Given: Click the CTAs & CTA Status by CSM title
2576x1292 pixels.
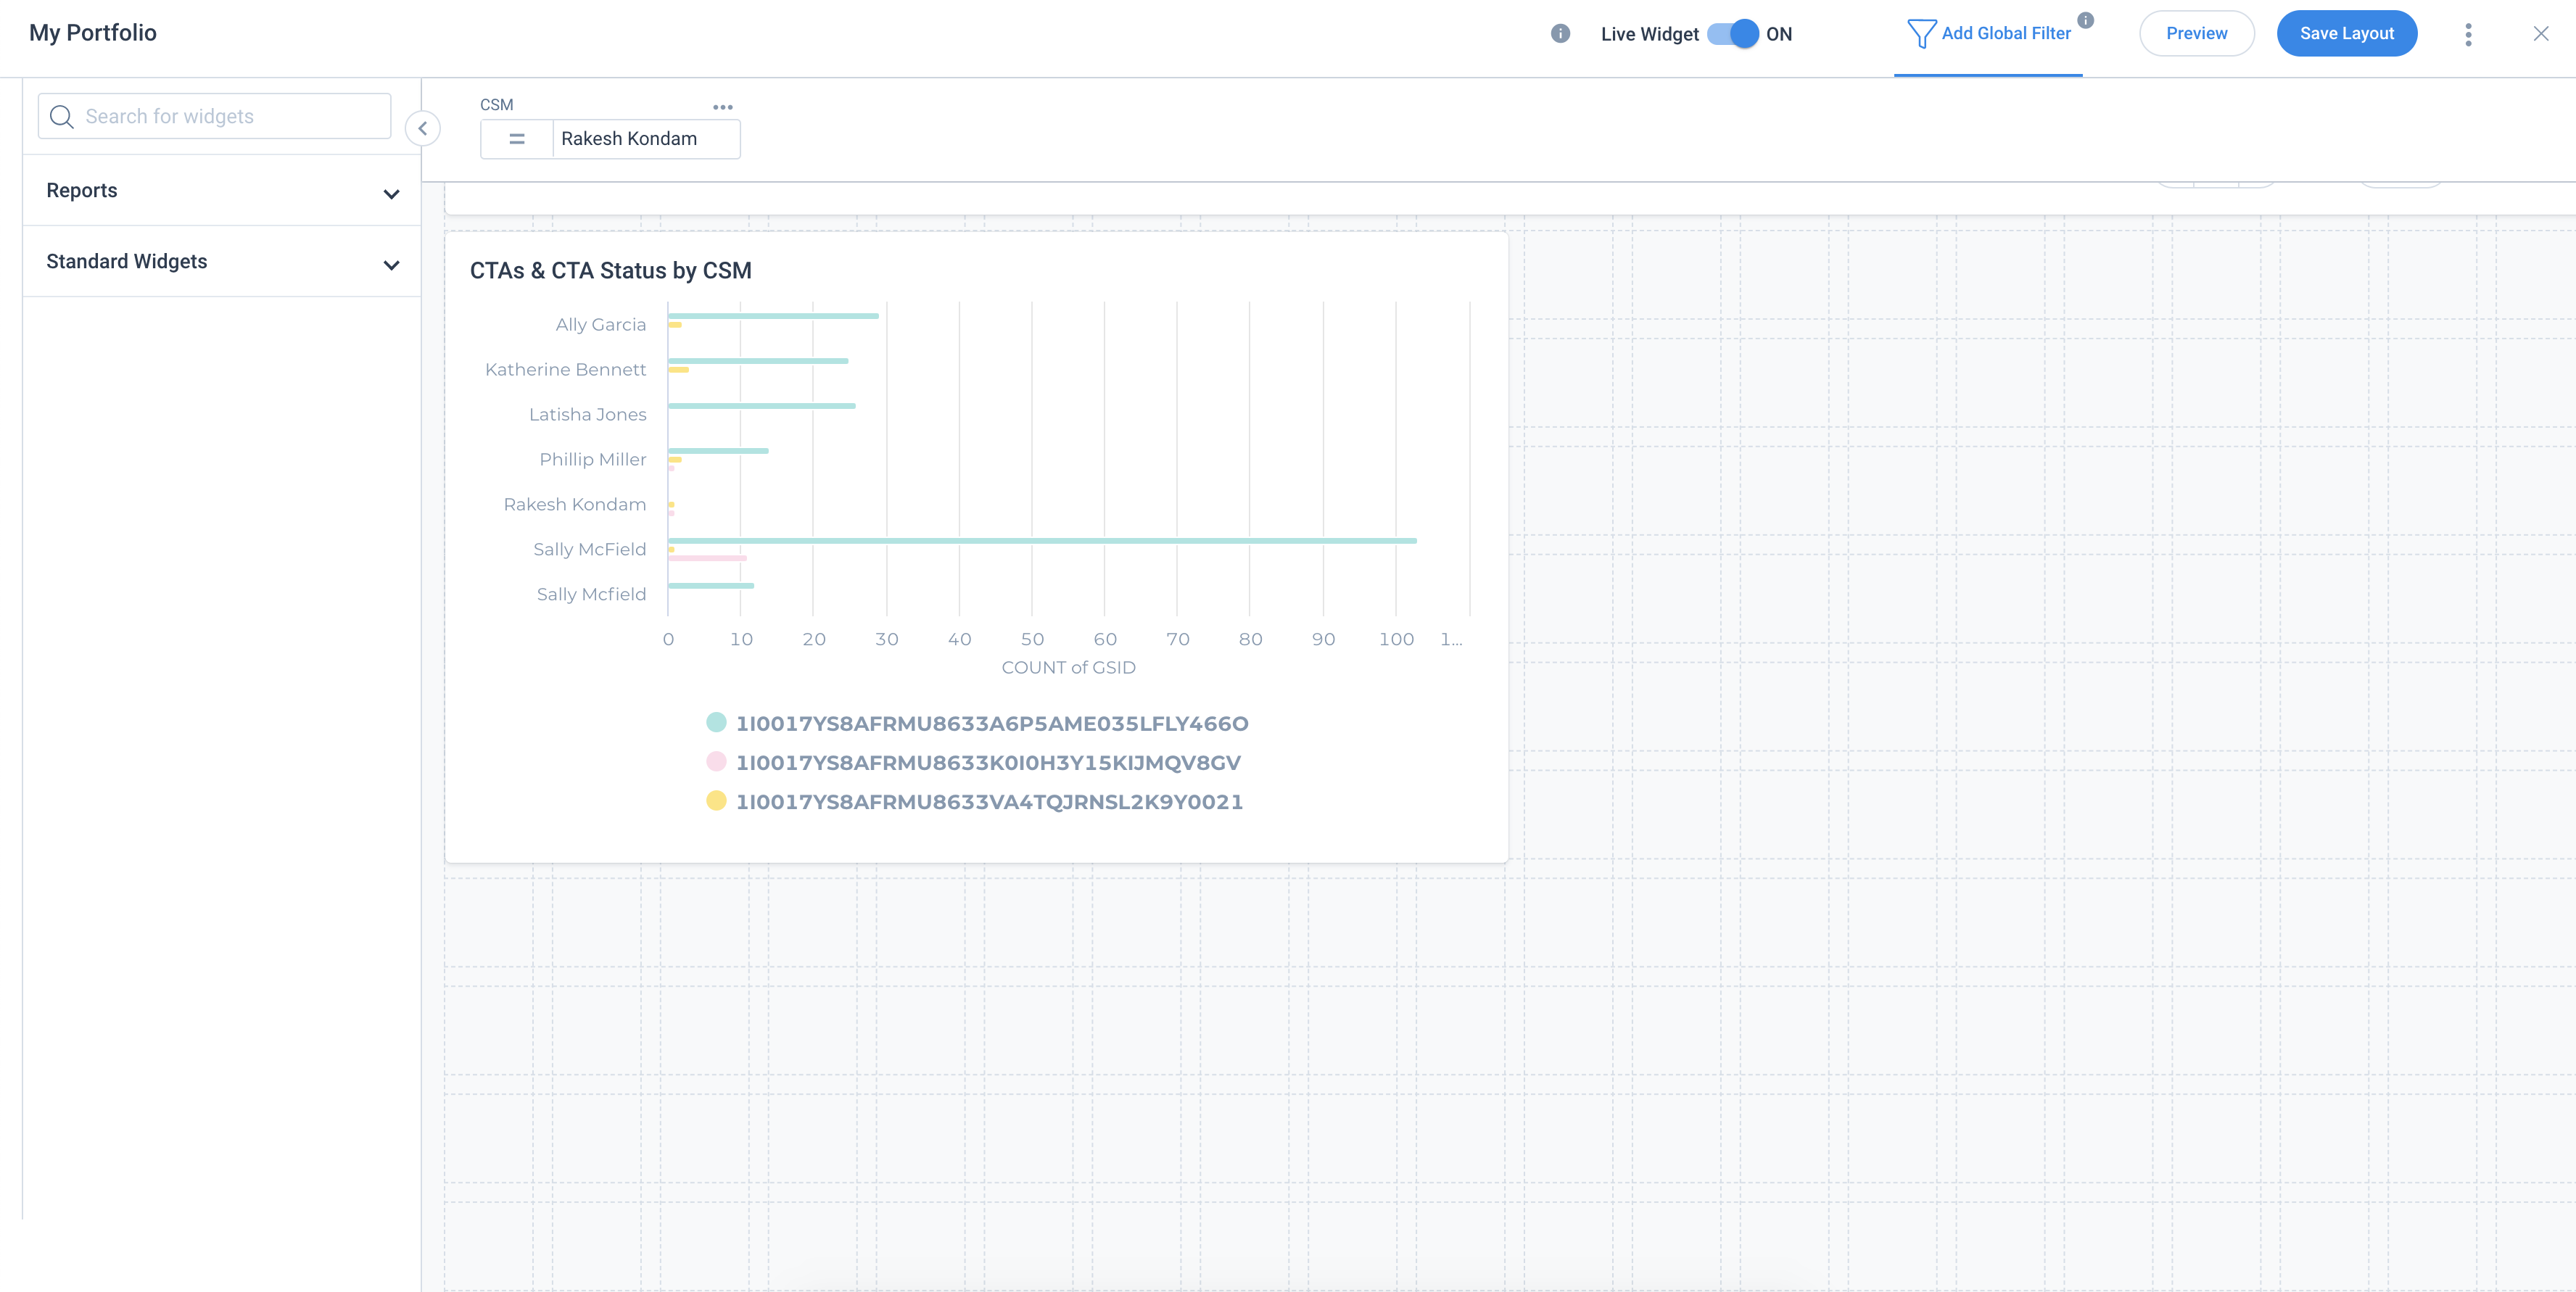Looking at the screenshot, I should pos(611,270).
